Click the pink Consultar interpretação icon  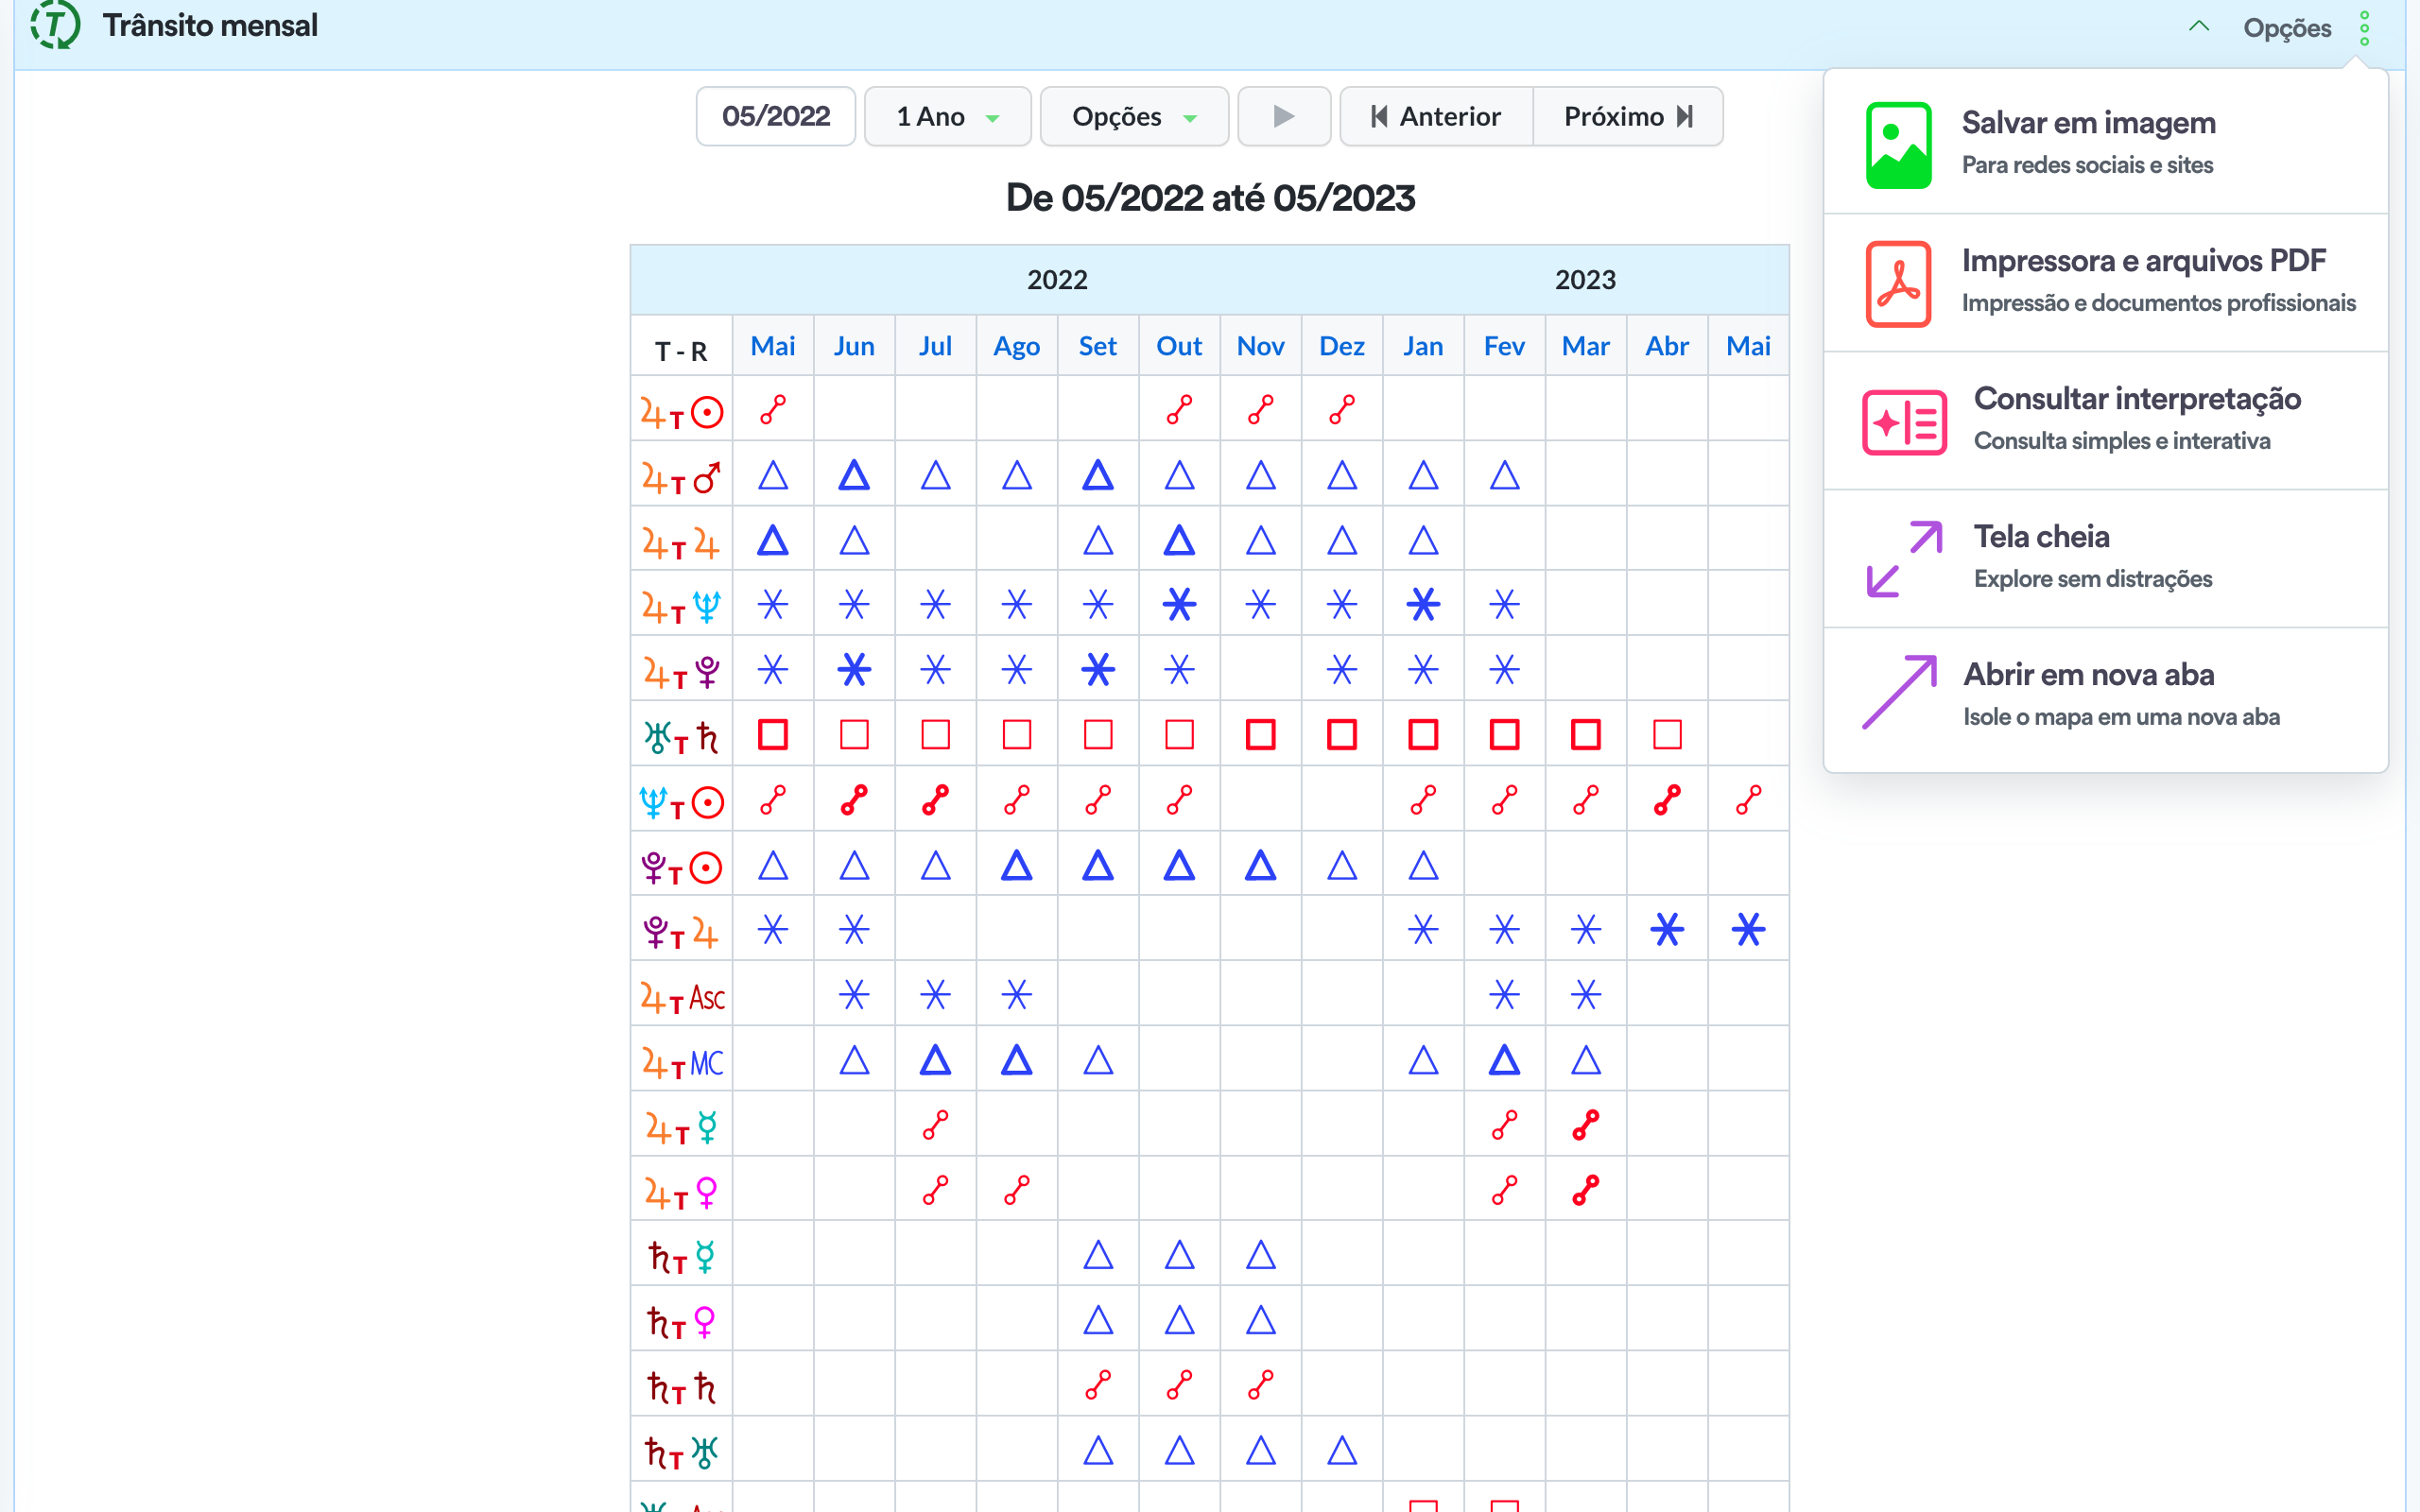click(x=1903, y=422)
